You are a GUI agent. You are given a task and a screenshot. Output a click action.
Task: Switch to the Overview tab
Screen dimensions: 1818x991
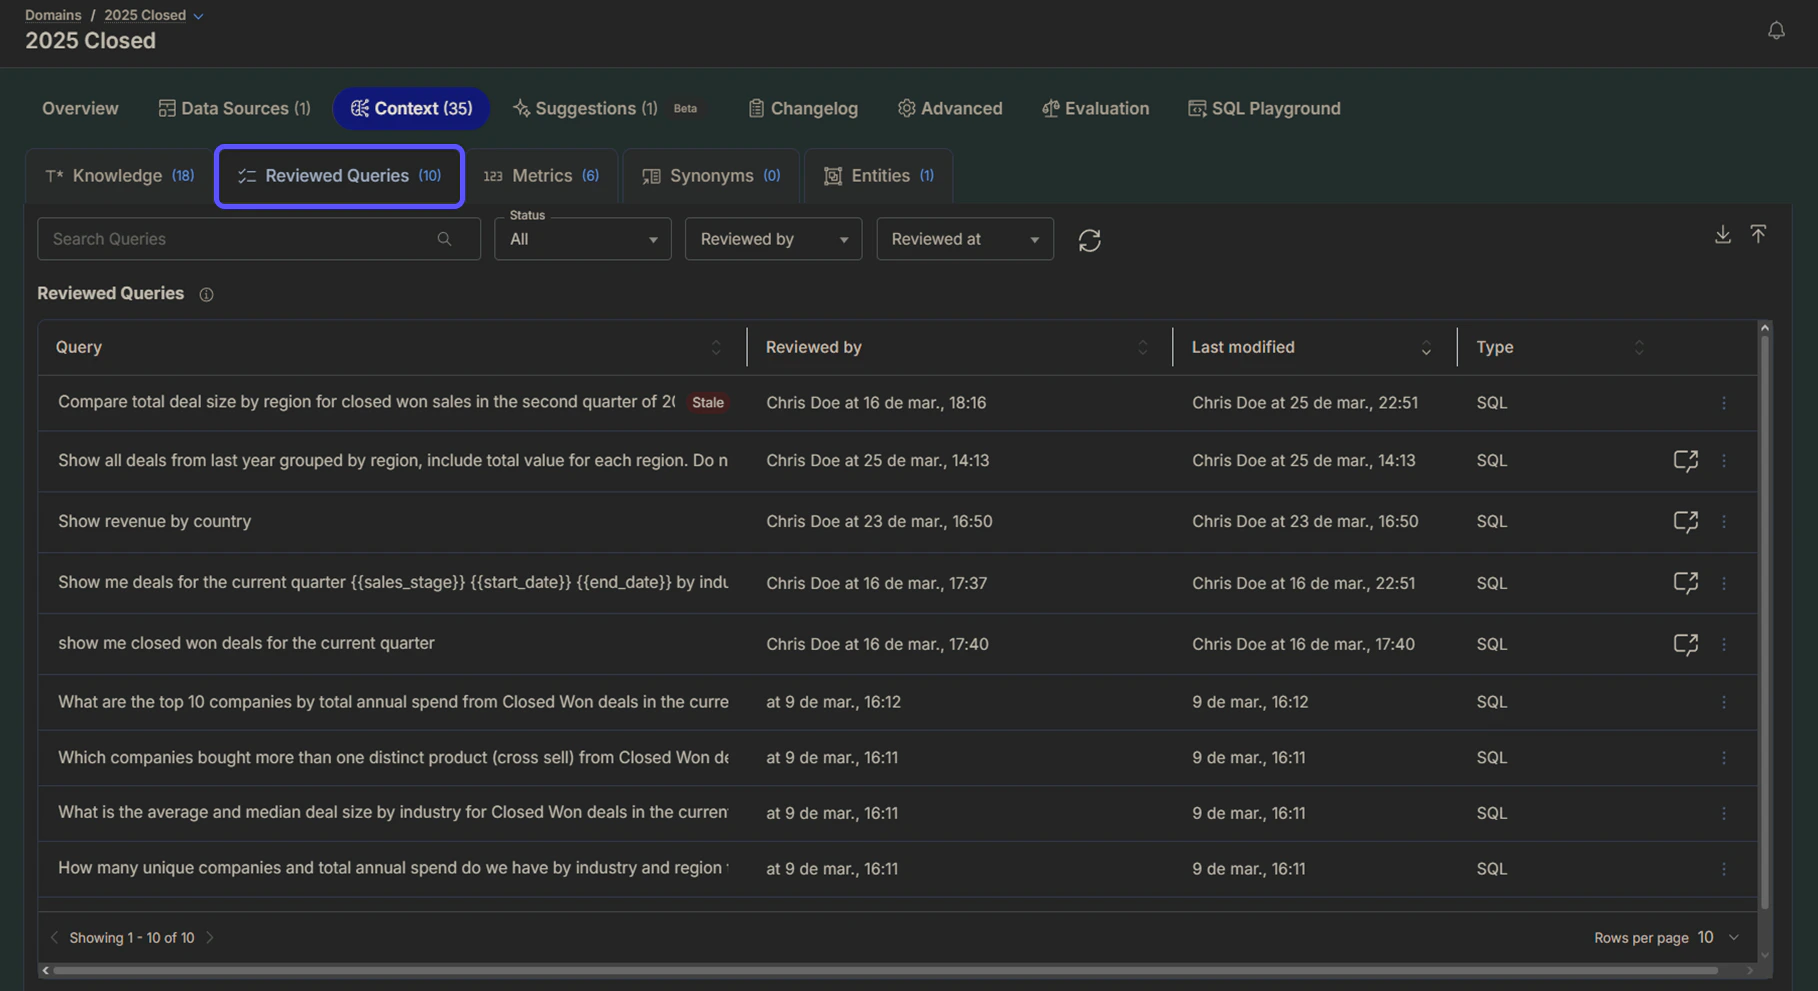(x=80, y=108)
